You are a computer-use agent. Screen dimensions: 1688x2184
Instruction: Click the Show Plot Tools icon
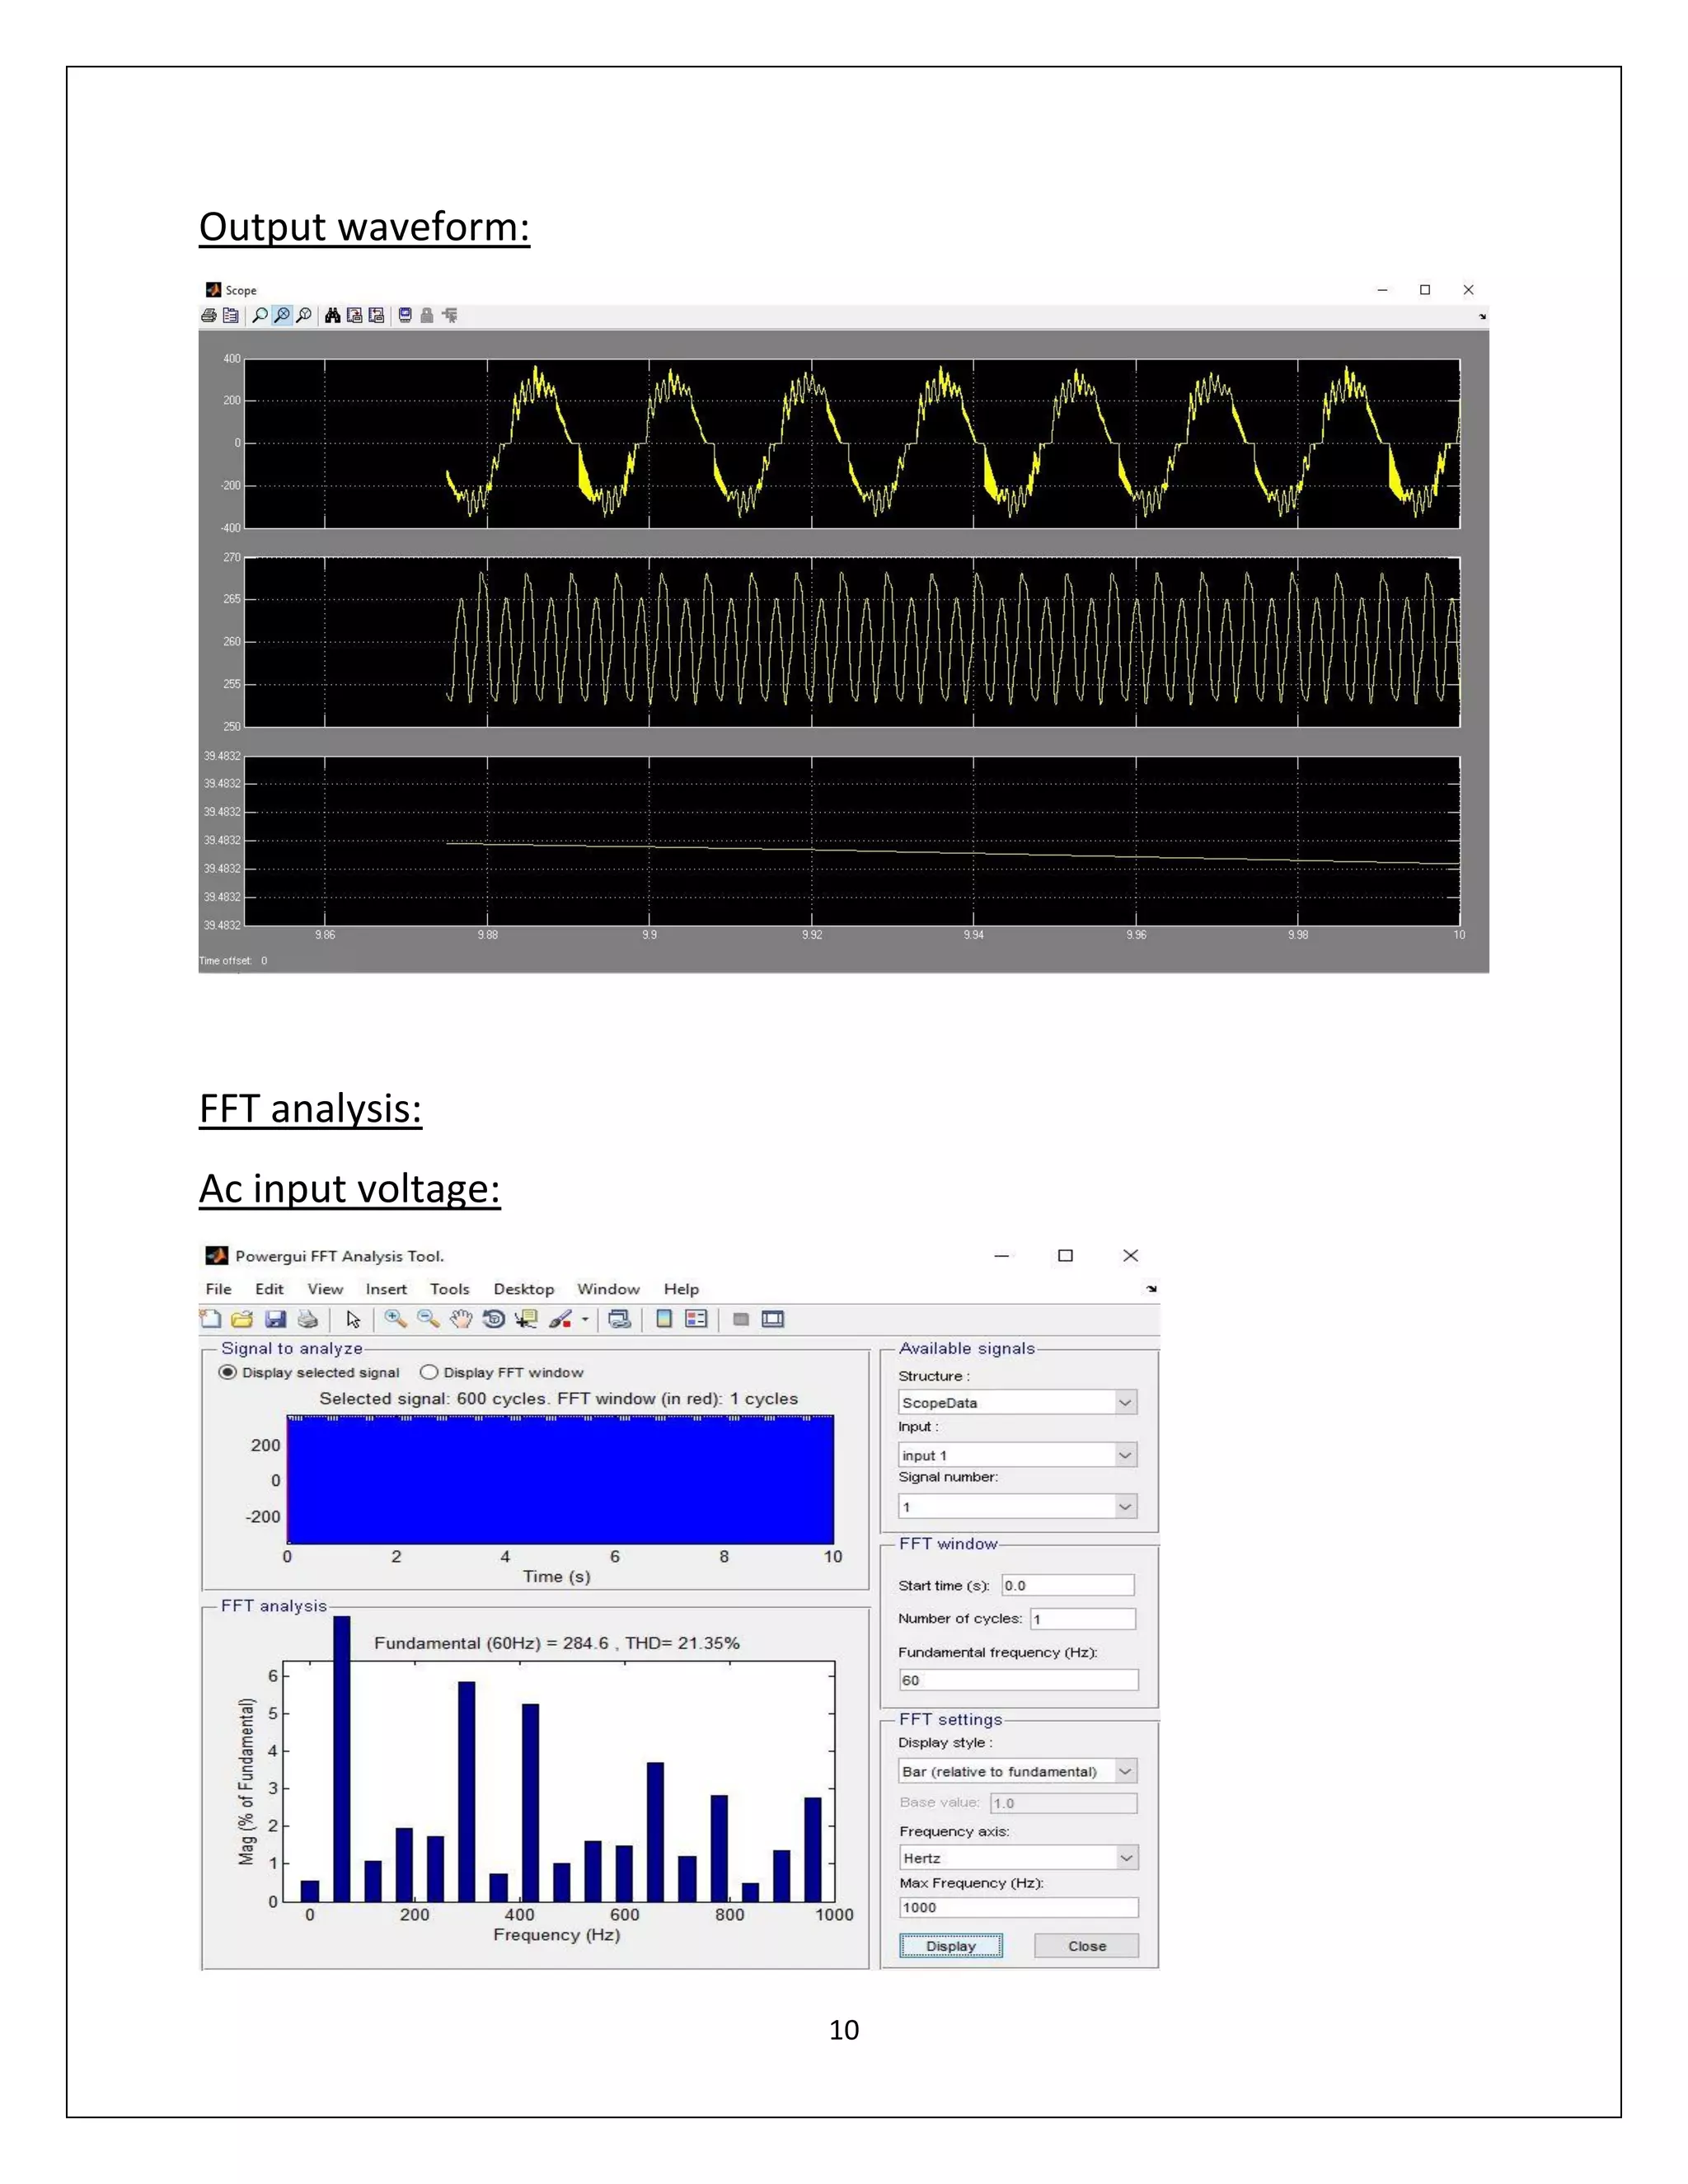coord(773,1319)
